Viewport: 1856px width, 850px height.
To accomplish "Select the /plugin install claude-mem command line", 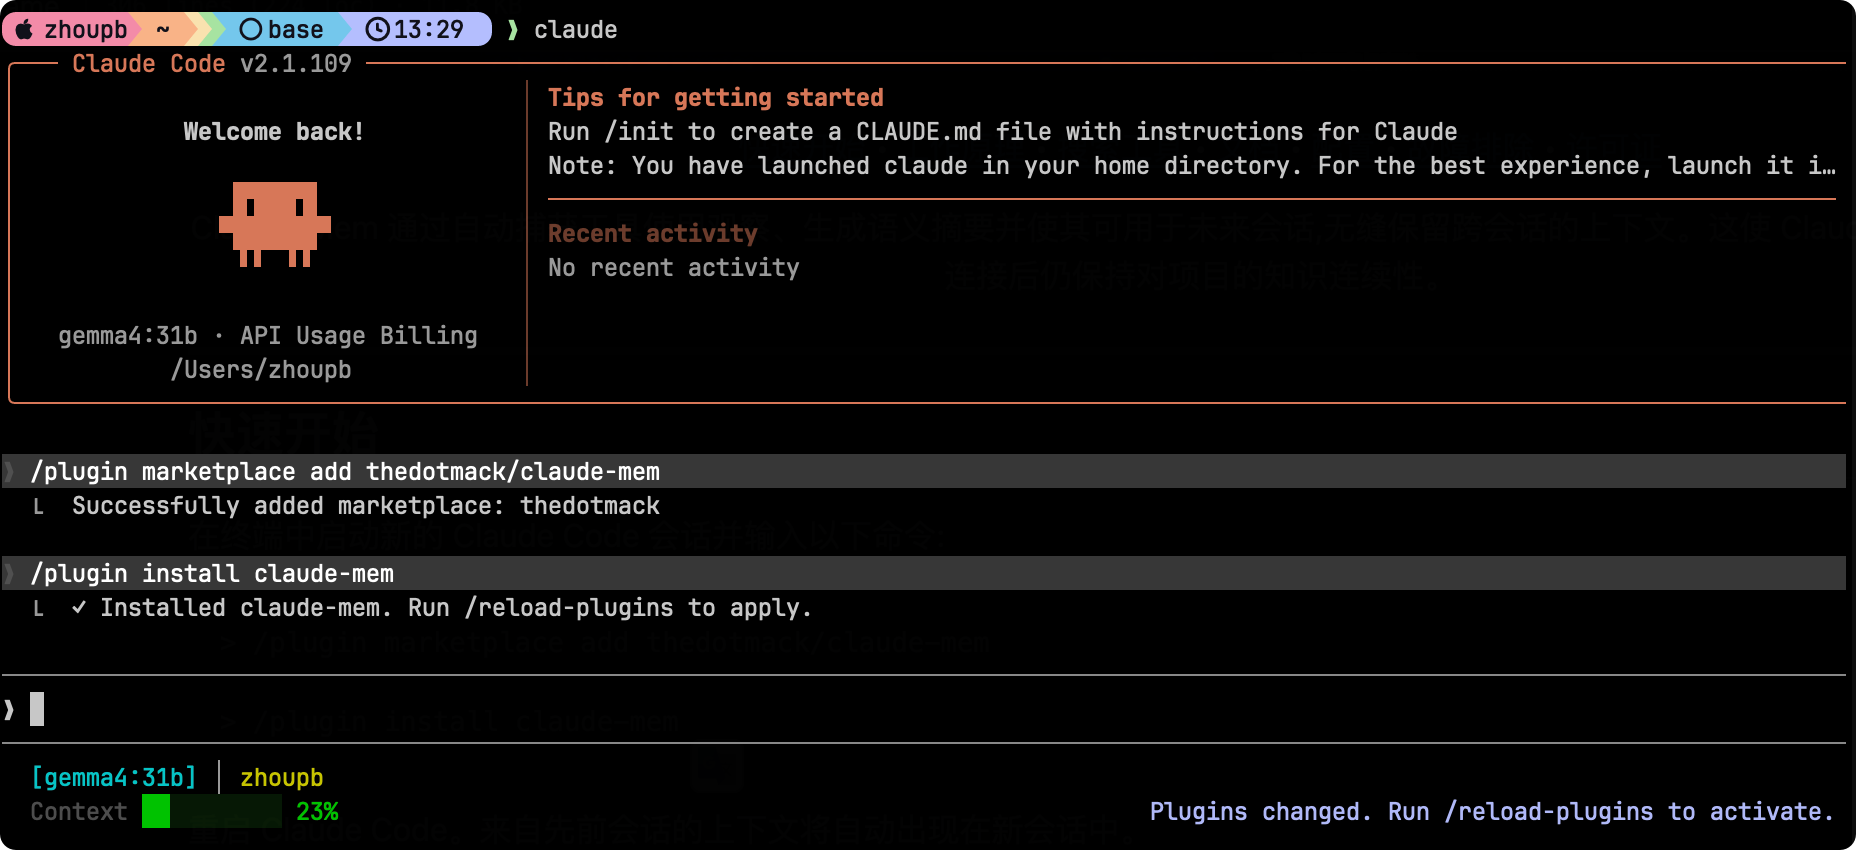I will [x=212, y=573].
